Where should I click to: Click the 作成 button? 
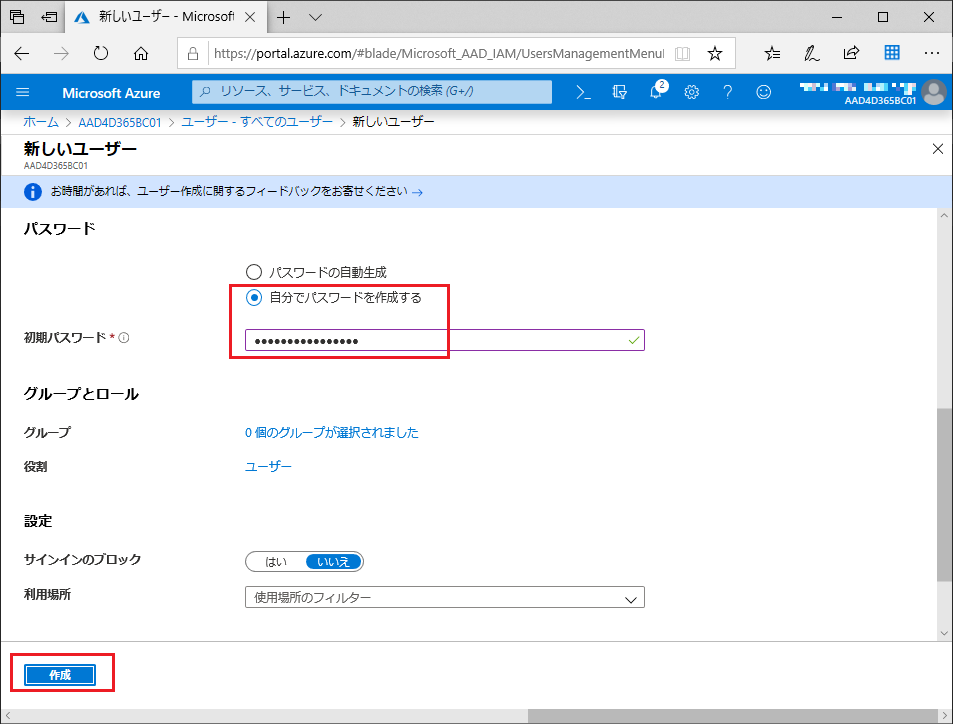click(60, 675)
